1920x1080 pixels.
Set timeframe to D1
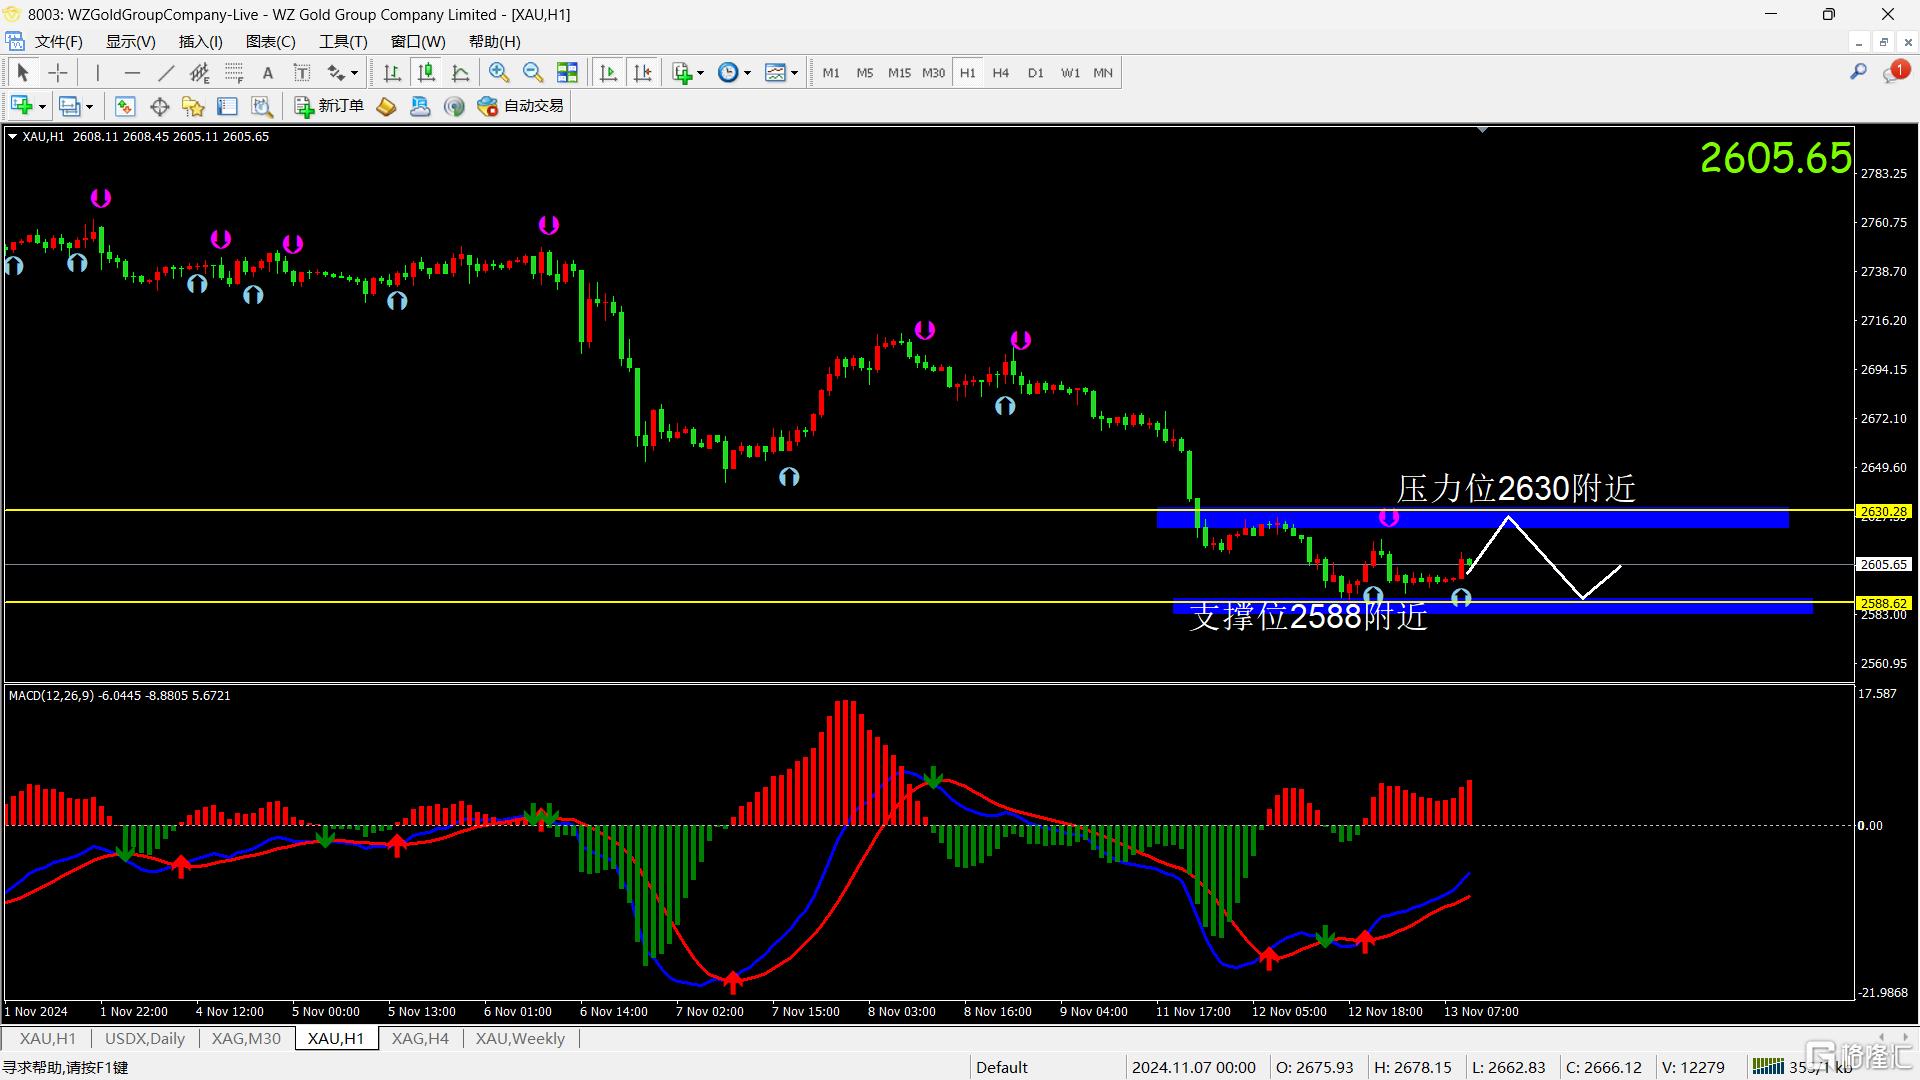pyautogui.click(x=1035, y=73)
